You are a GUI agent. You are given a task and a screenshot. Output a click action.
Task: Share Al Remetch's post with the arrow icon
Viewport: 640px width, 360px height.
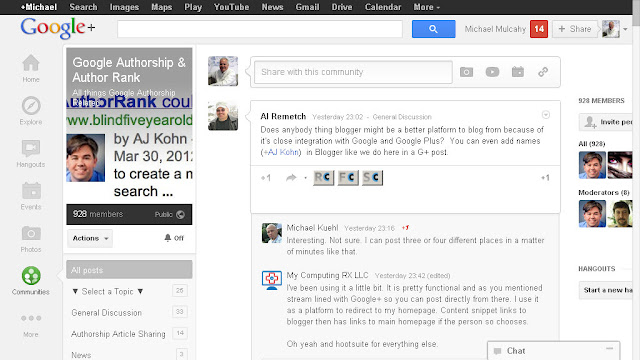pyautogui.click(x=291, y=178)
